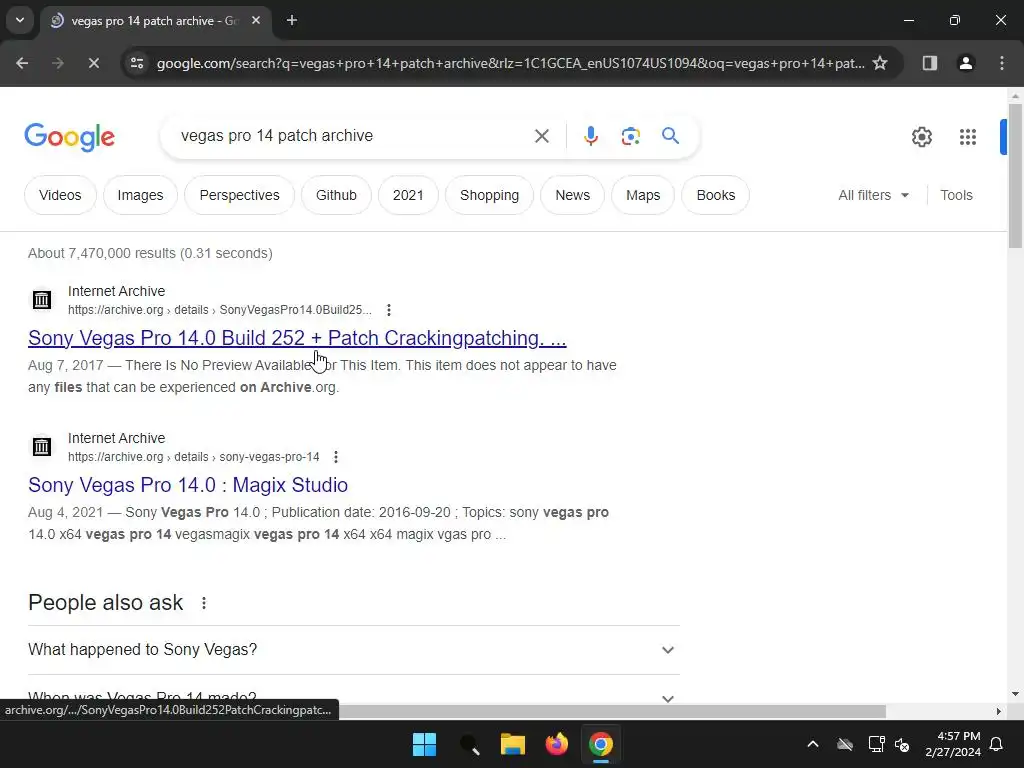Click the horizontal scrollbar at the bottom
1024x768 pixels.
point(611,711)
